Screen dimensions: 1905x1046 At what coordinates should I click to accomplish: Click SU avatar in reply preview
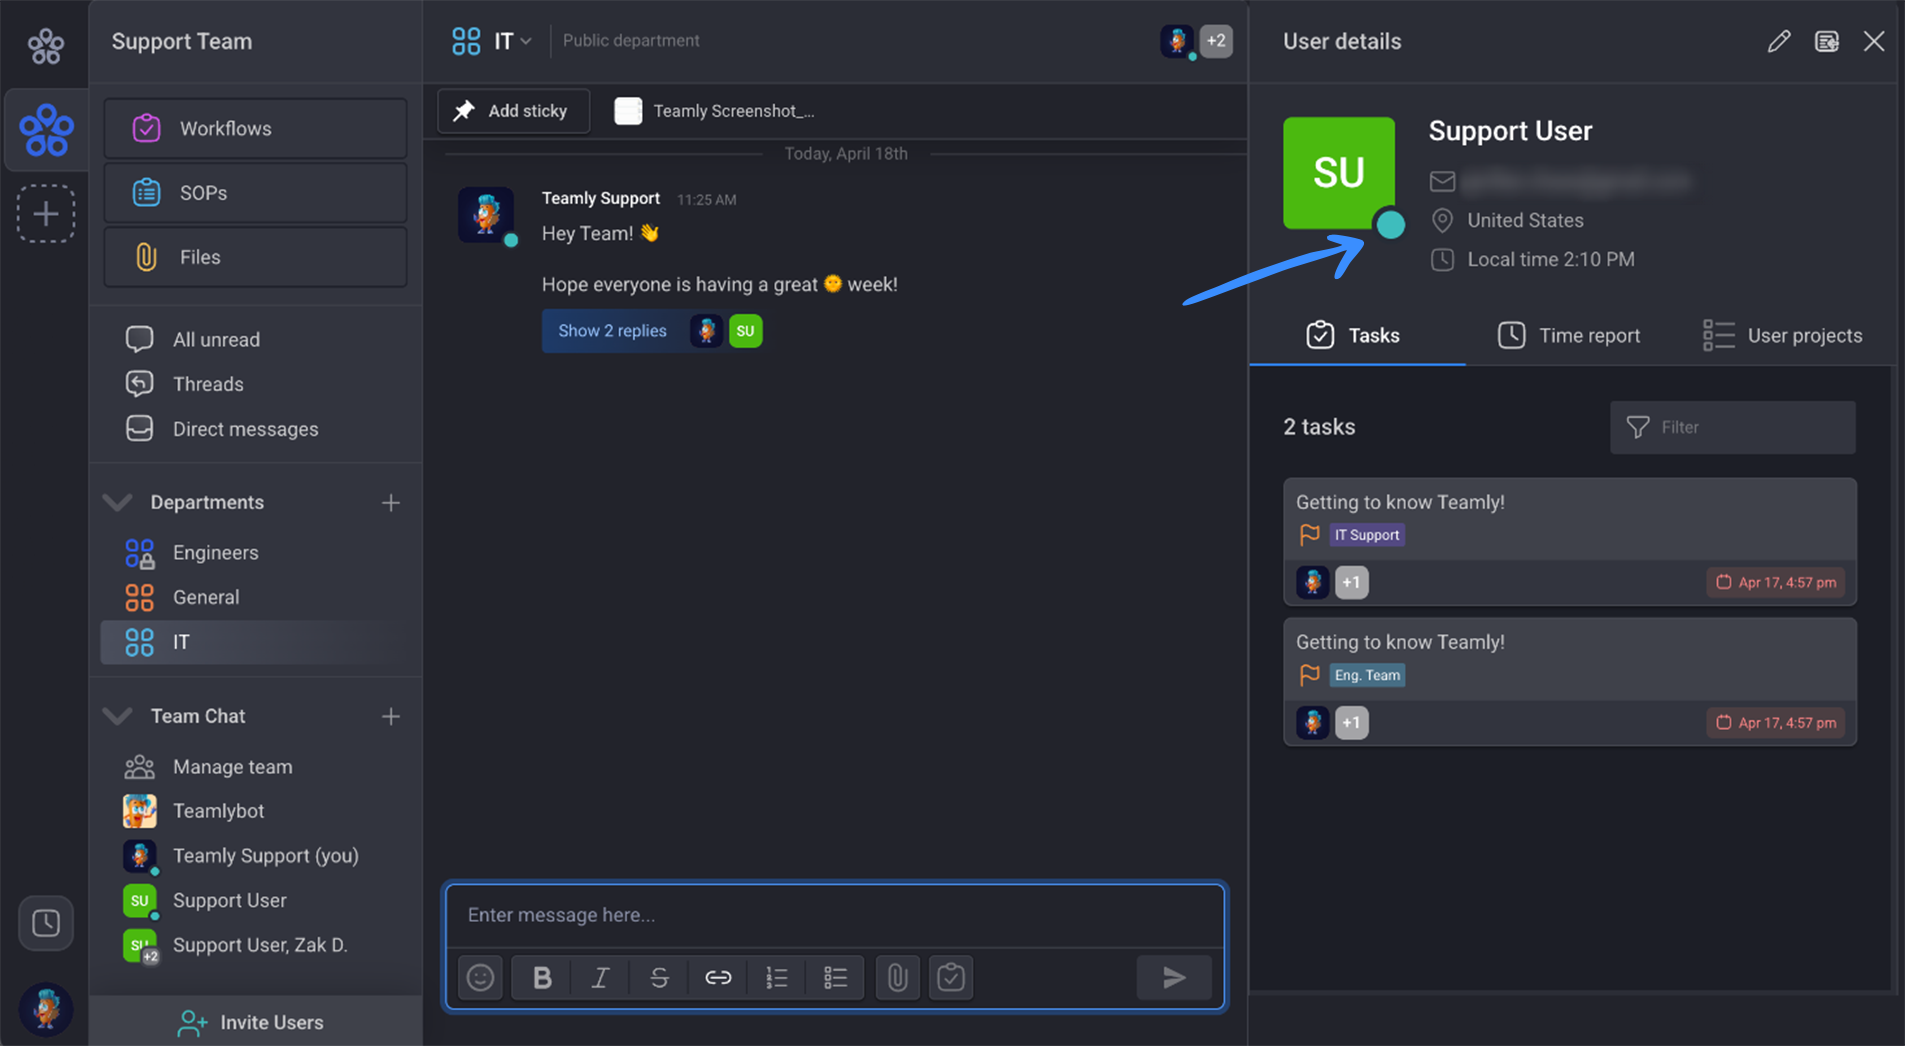click(x=746, y=331)
